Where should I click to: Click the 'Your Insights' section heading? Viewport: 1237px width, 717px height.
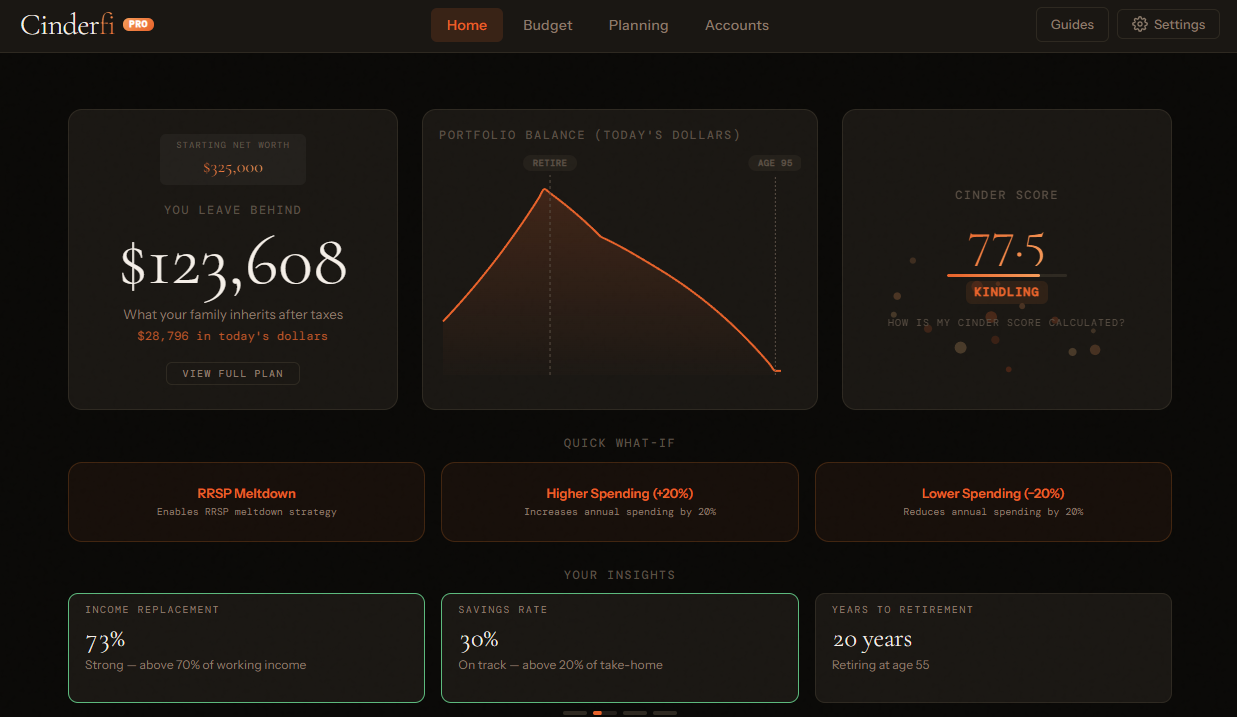click(x=619, y=575)
